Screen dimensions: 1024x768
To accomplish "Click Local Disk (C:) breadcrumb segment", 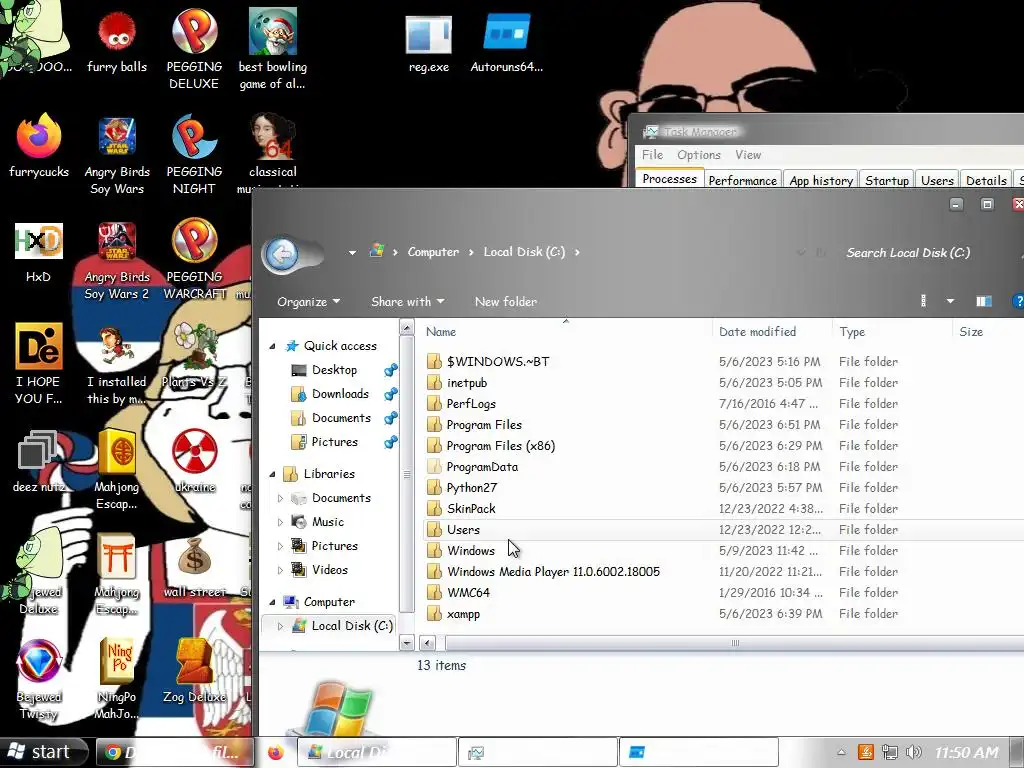I will pyautogui.click(x=524, y=252).
